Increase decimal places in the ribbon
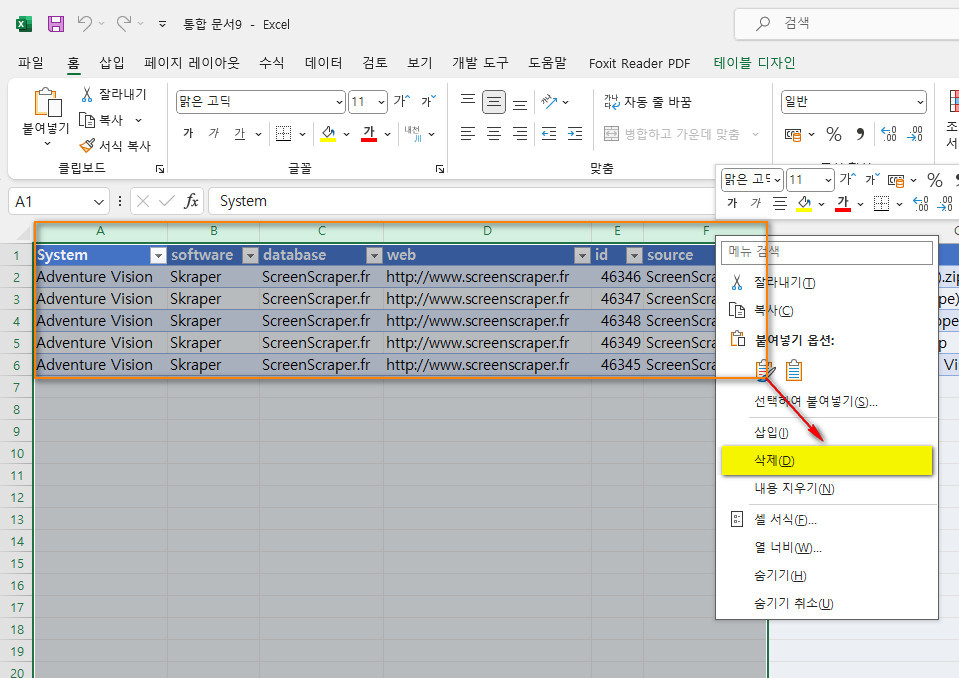 coord(888,134)
